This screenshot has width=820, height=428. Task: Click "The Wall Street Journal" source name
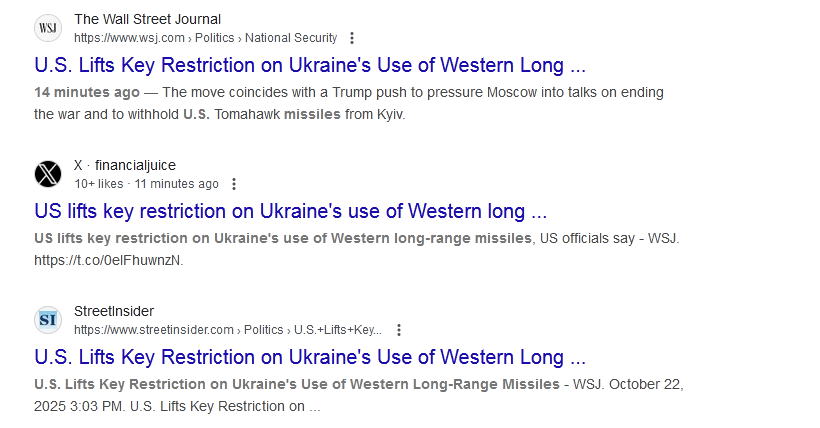[148, 19]
